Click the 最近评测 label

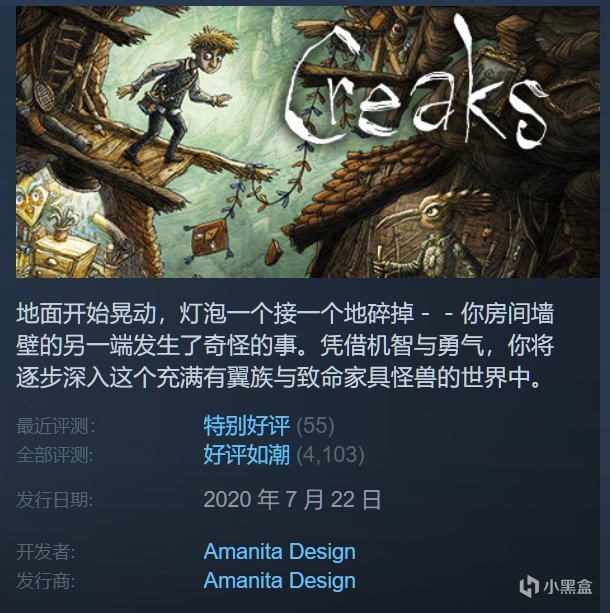coord(55,426)
